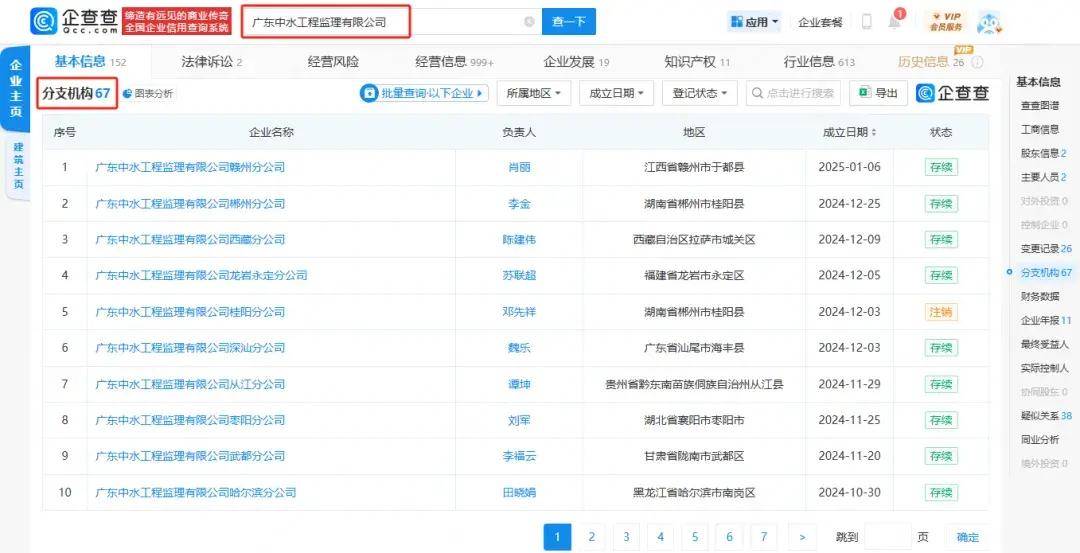
Task: Open 龙岩永定分公司 company link
Action: point(201,275)
